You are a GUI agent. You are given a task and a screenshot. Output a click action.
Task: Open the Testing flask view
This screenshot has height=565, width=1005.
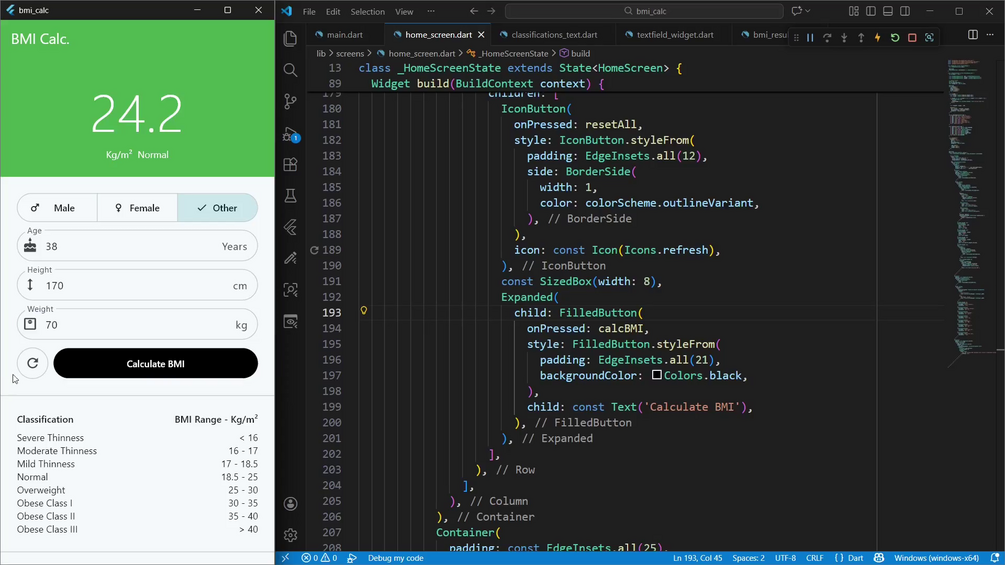click(x=290, y=195)
